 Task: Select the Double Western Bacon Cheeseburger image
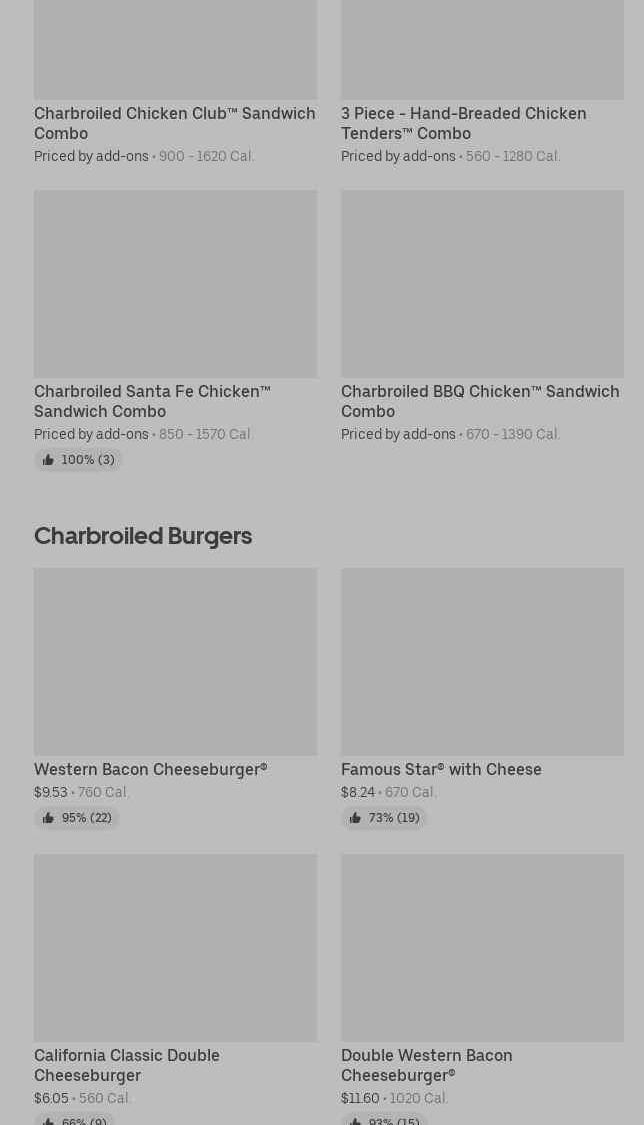tap(483, 948)
